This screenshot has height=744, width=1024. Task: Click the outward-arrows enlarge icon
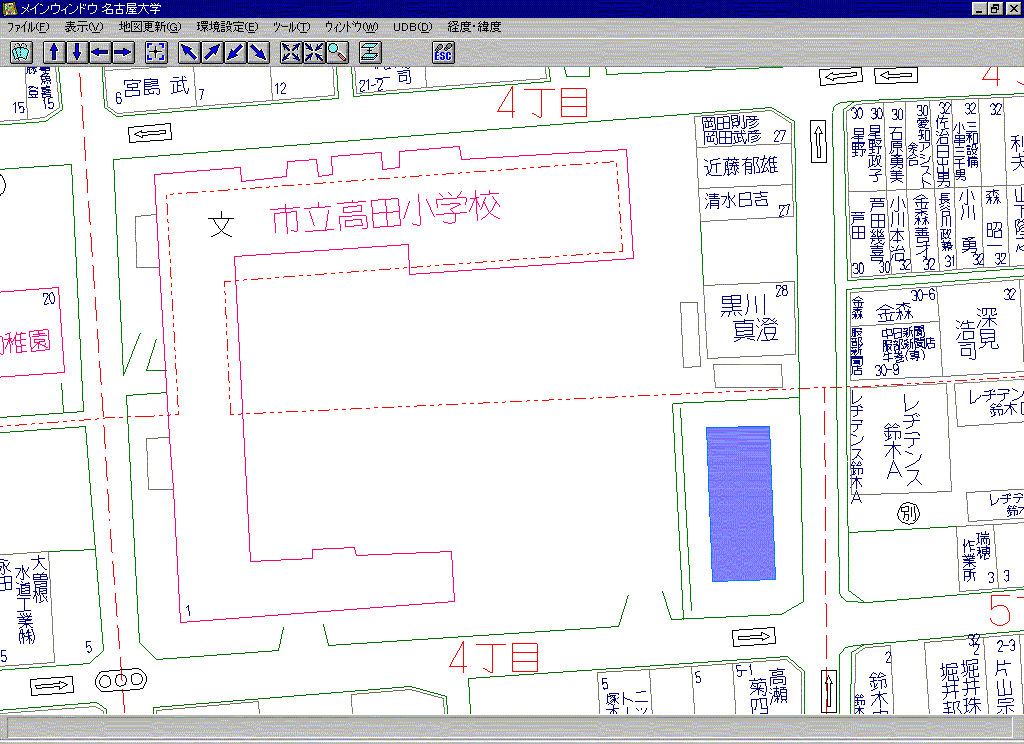[x=291, y=52]
